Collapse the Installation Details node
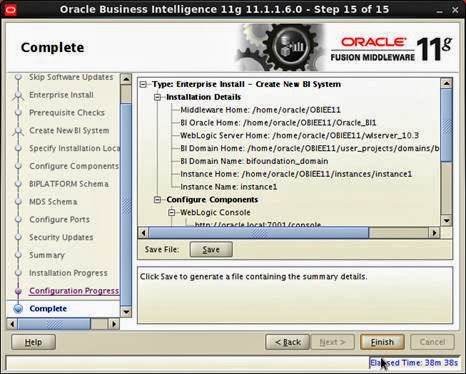The width and height of the screenshot is (466, 374). coord(157,97)
